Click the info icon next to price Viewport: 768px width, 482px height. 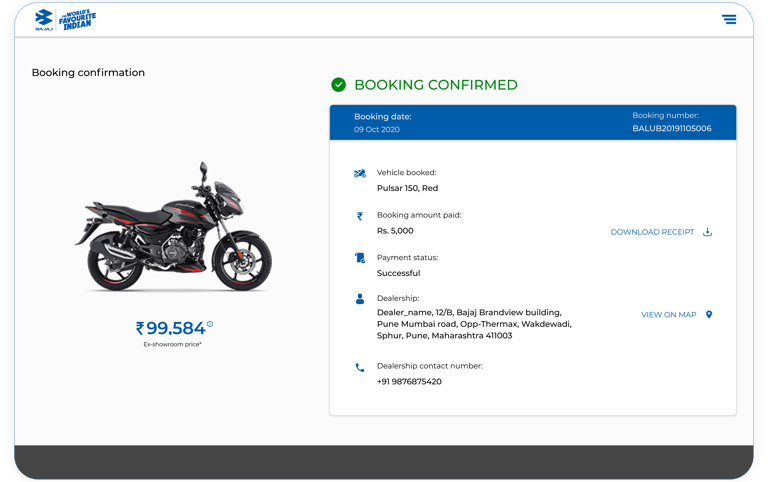(x=210, y=324)
